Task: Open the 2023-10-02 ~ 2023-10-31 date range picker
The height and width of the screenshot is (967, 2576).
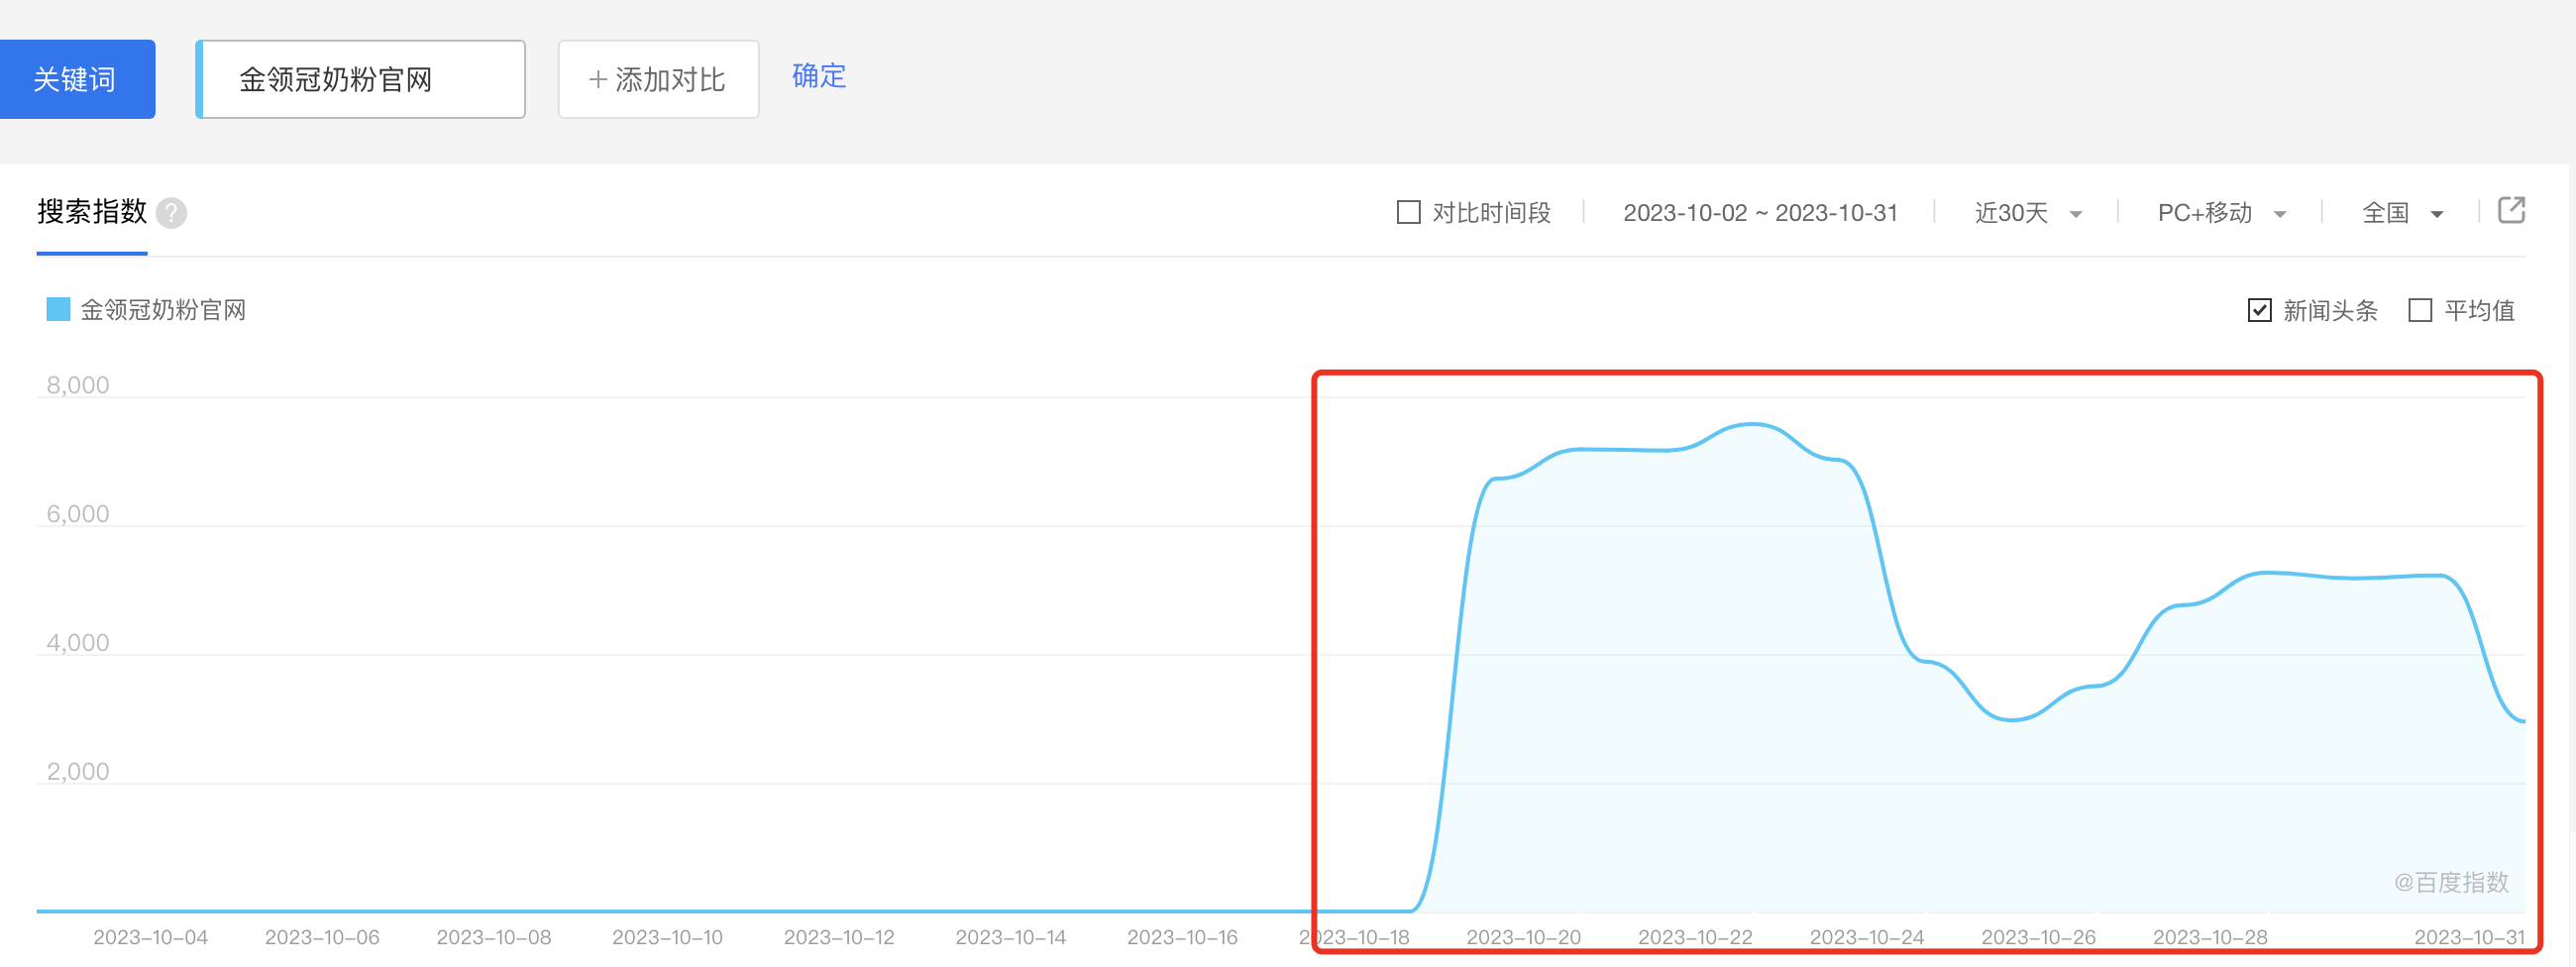Action: click(1760, 213)
